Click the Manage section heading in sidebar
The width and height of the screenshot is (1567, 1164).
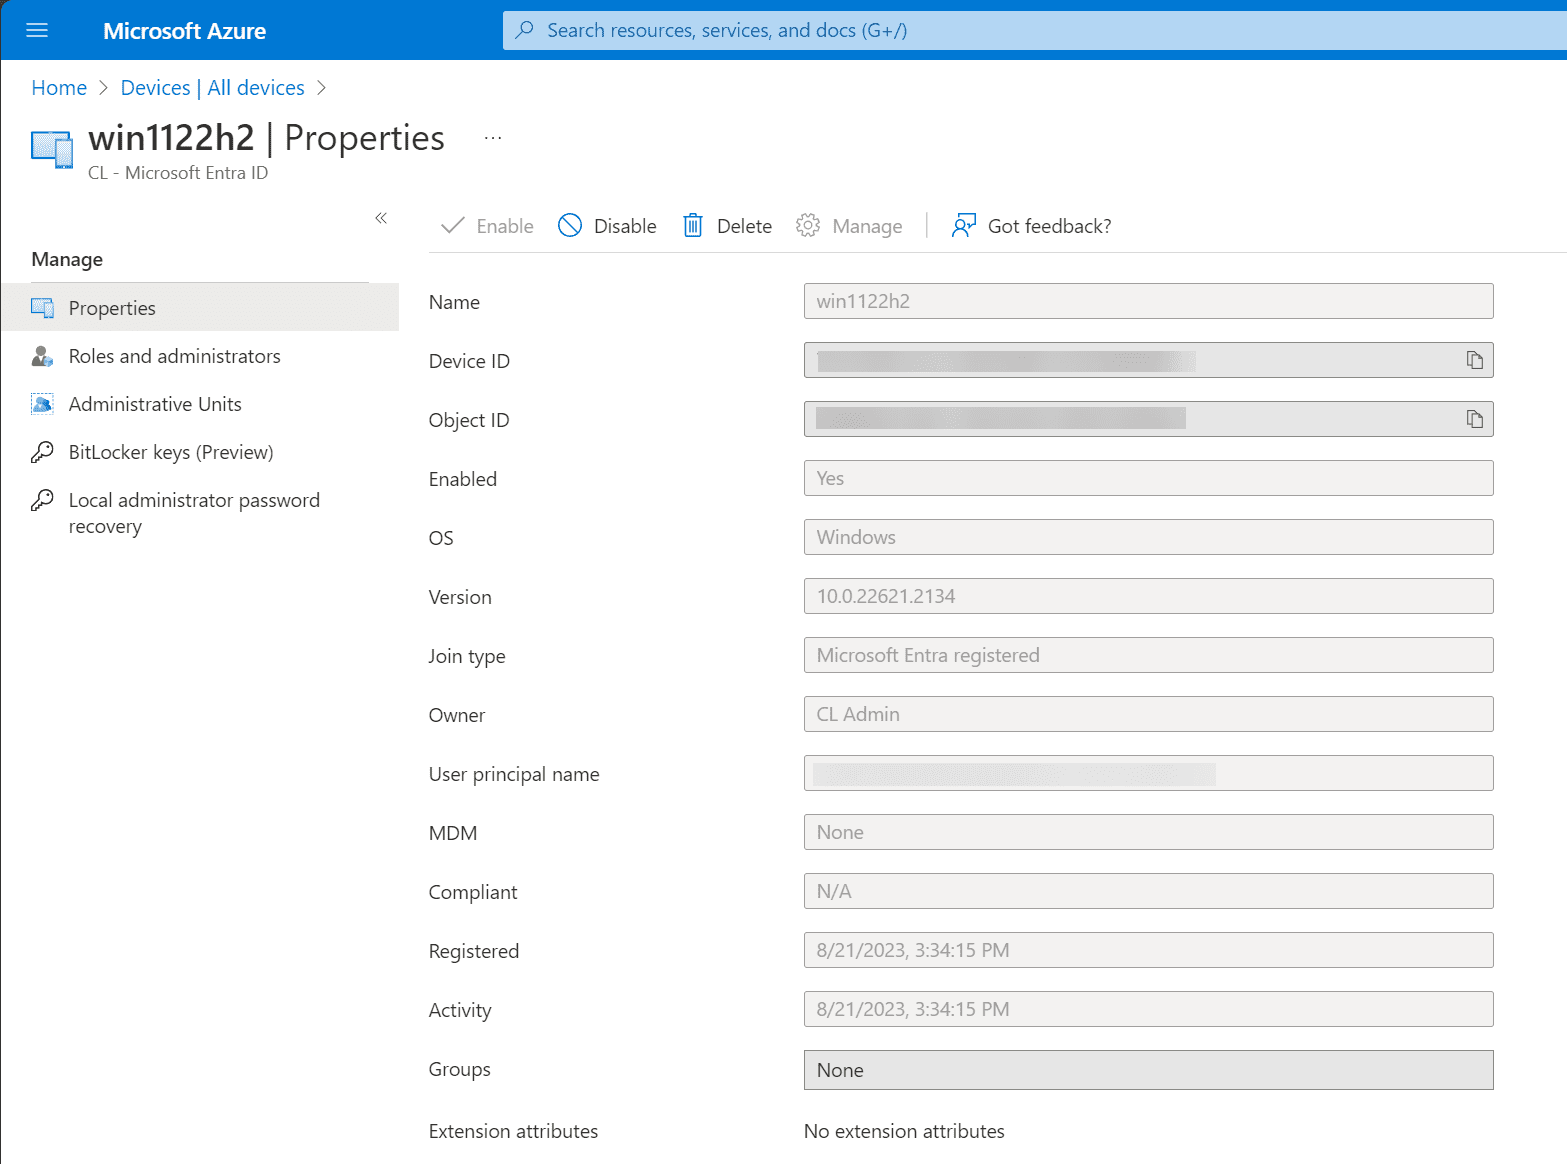[x=67, y=259]
